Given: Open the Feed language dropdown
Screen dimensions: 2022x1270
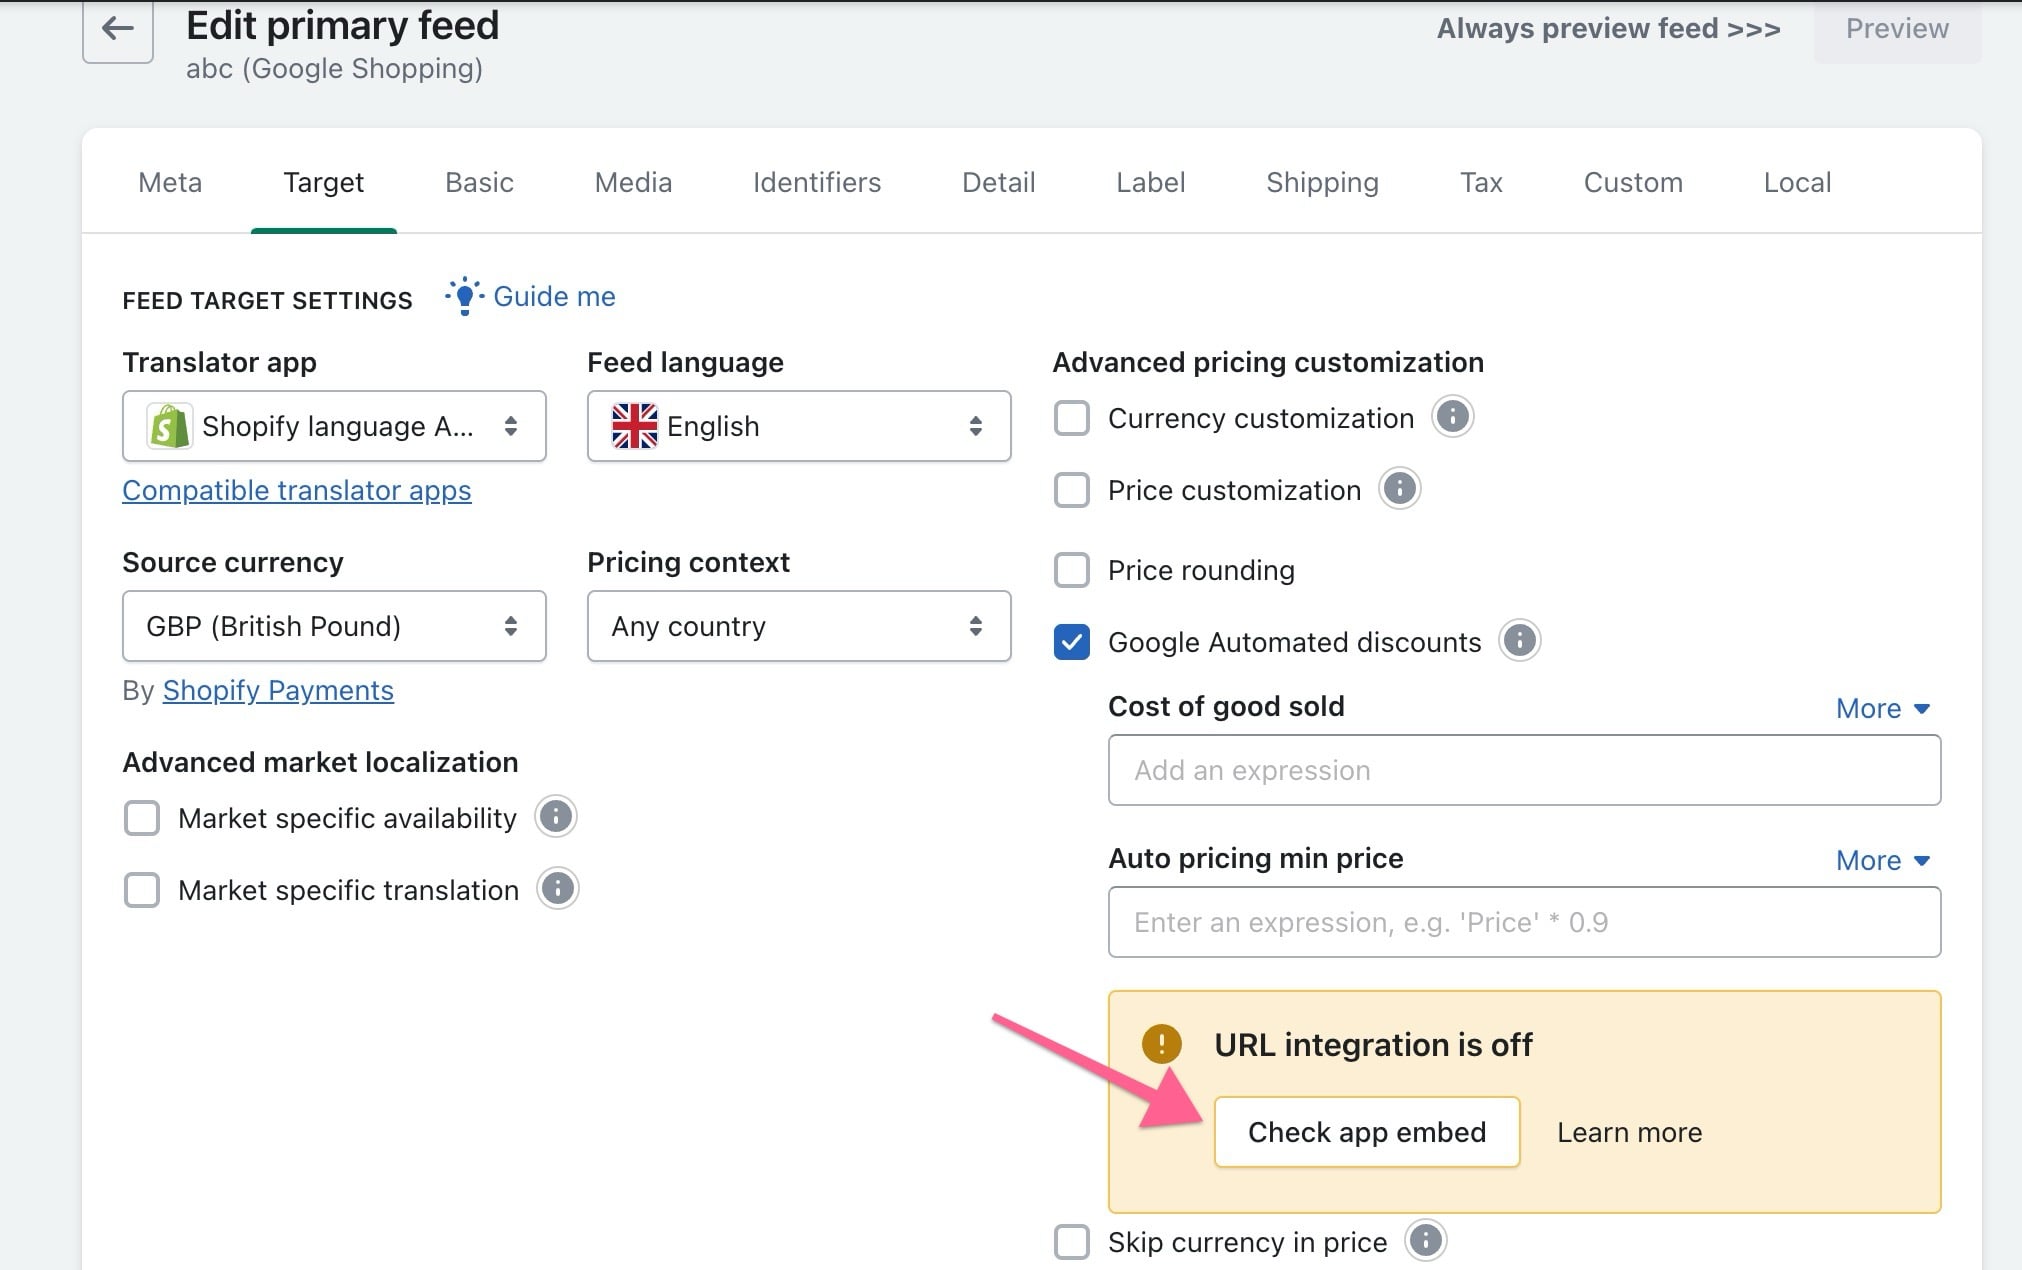Looking at the screenshot, I should pos(799,426).
